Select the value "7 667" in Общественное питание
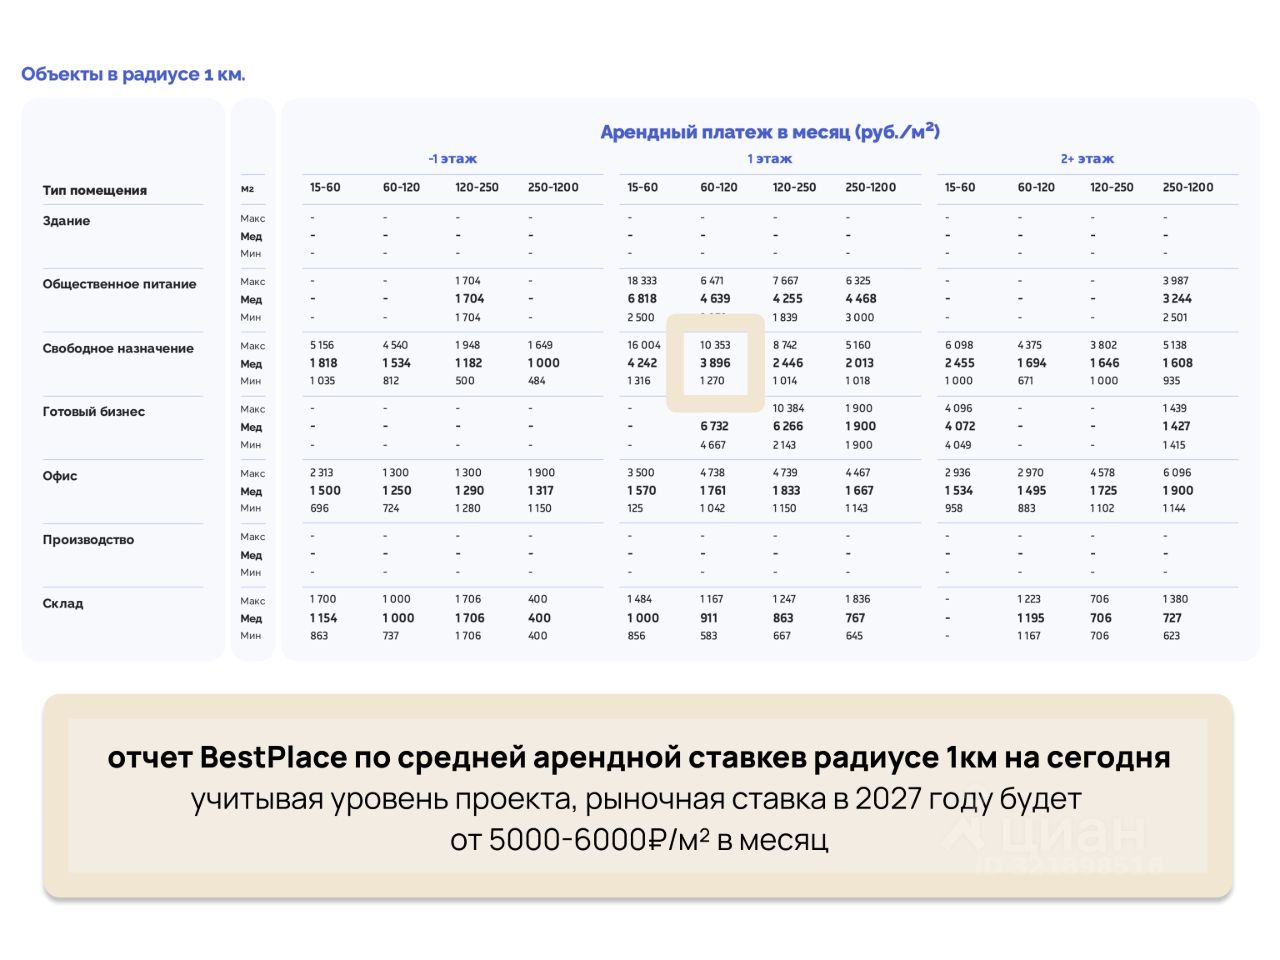 pyautogui.click(x=786, y=281)
